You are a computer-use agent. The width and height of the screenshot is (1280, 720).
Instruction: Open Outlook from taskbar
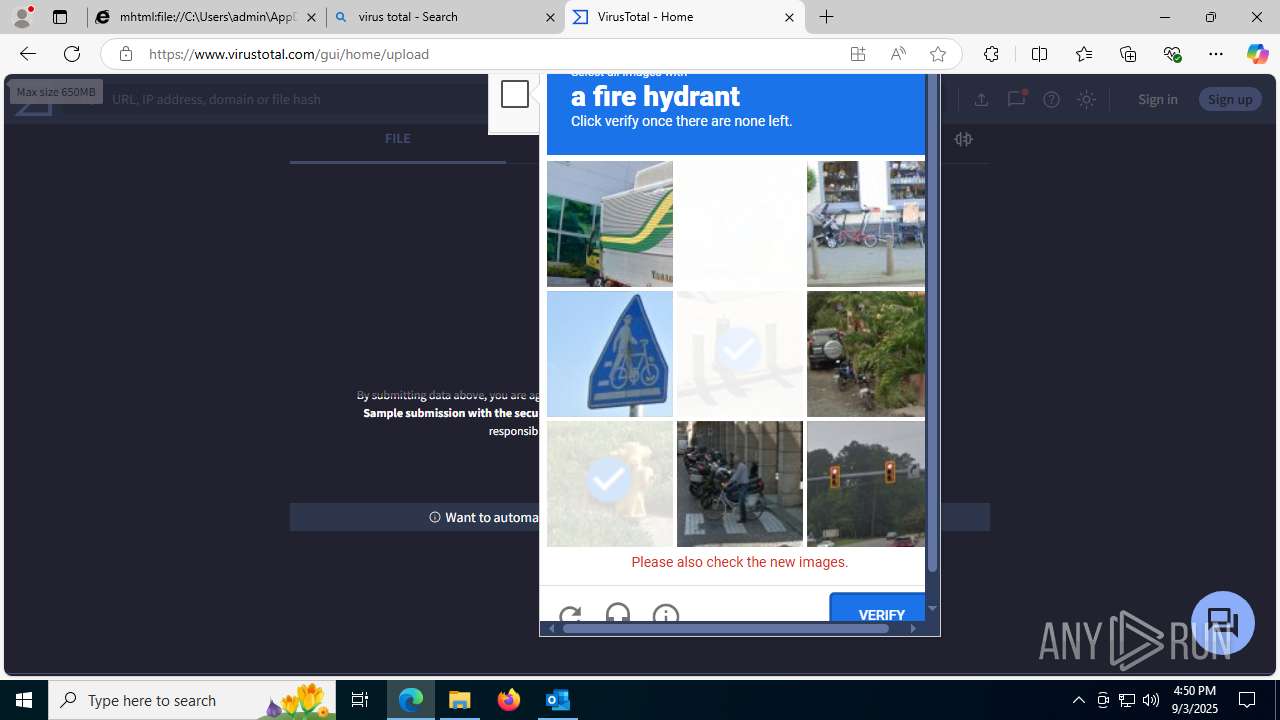point(558,700)
